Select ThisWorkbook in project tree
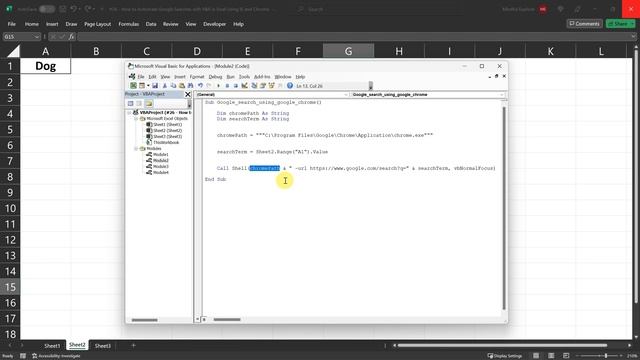Image resolution: width=640 pixels, height=360 pixels. [x=166, y=143]
